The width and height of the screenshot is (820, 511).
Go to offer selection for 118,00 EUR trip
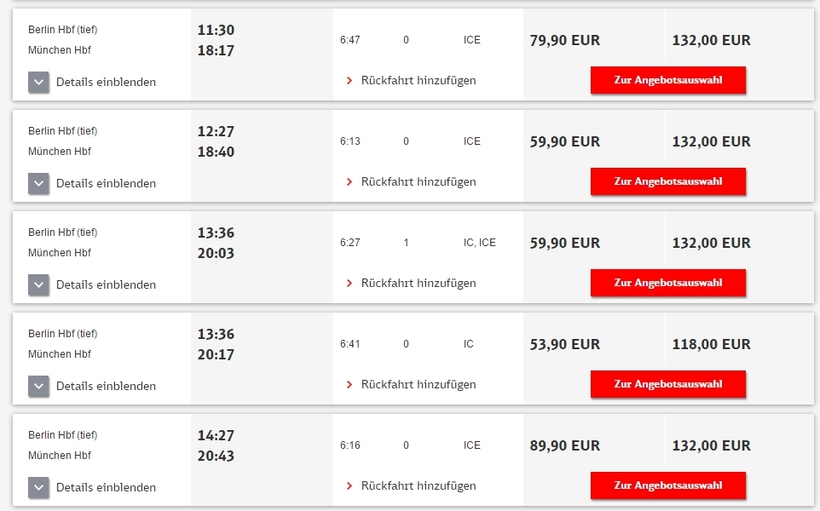[x=668, y=384]
